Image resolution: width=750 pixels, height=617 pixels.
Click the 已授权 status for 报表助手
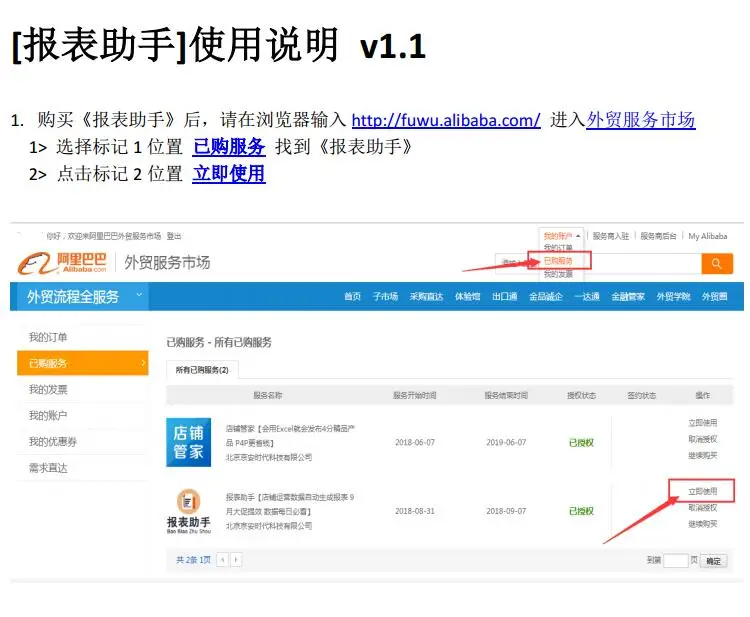(581, 511)
